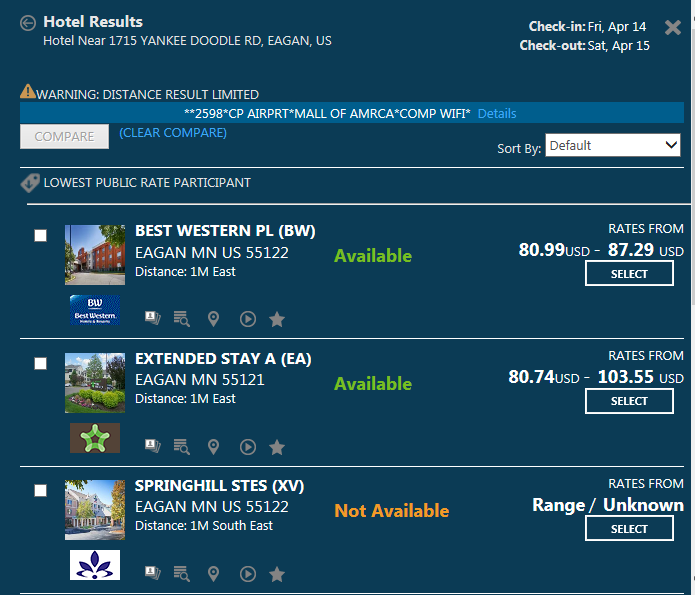
Task: Show Best Western location map pin
Action: tap(214, 319)
